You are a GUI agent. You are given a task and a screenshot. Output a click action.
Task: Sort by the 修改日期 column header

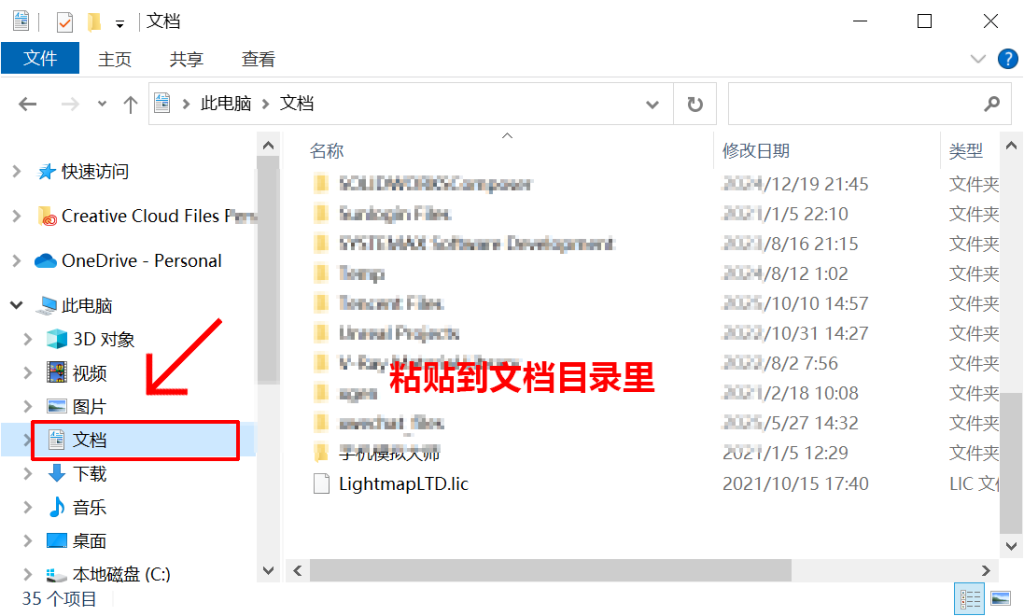click(x=756, y=151)
